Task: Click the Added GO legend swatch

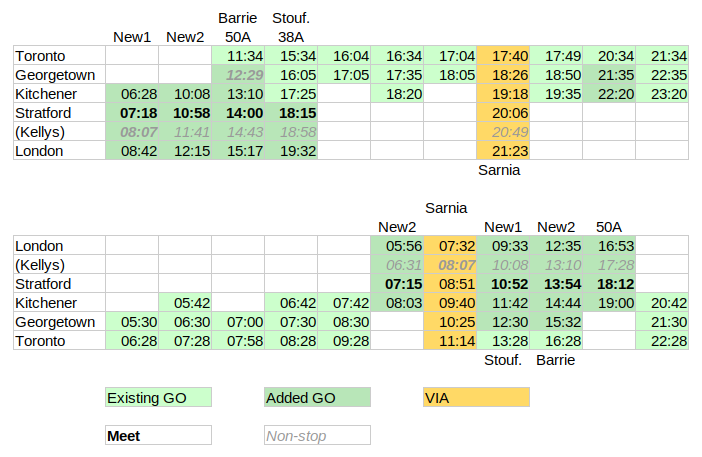Action: (317, 398)
